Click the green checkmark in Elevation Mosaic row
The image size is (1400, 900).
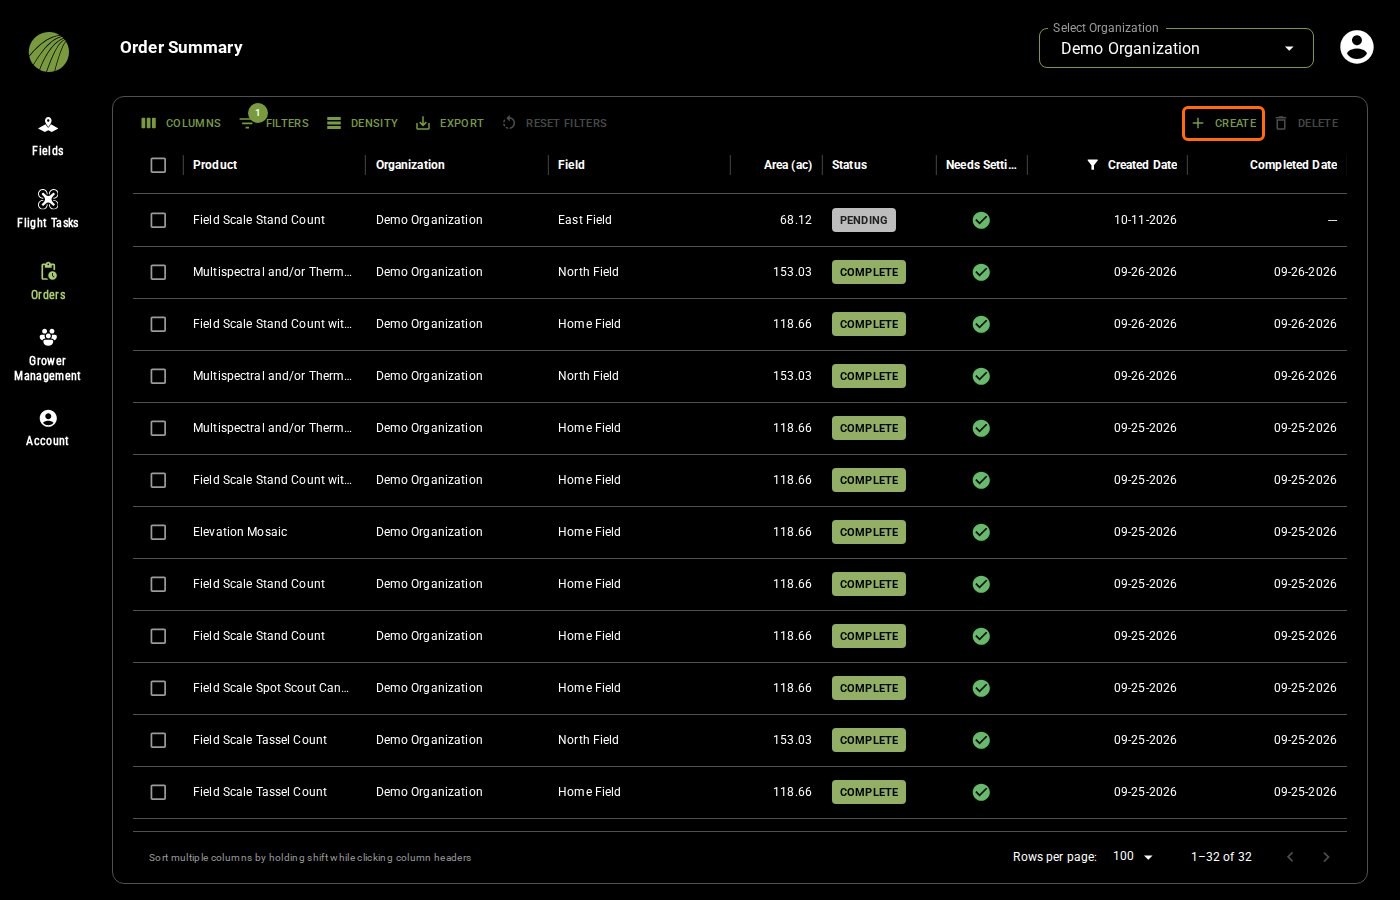(x=981, y=532)
